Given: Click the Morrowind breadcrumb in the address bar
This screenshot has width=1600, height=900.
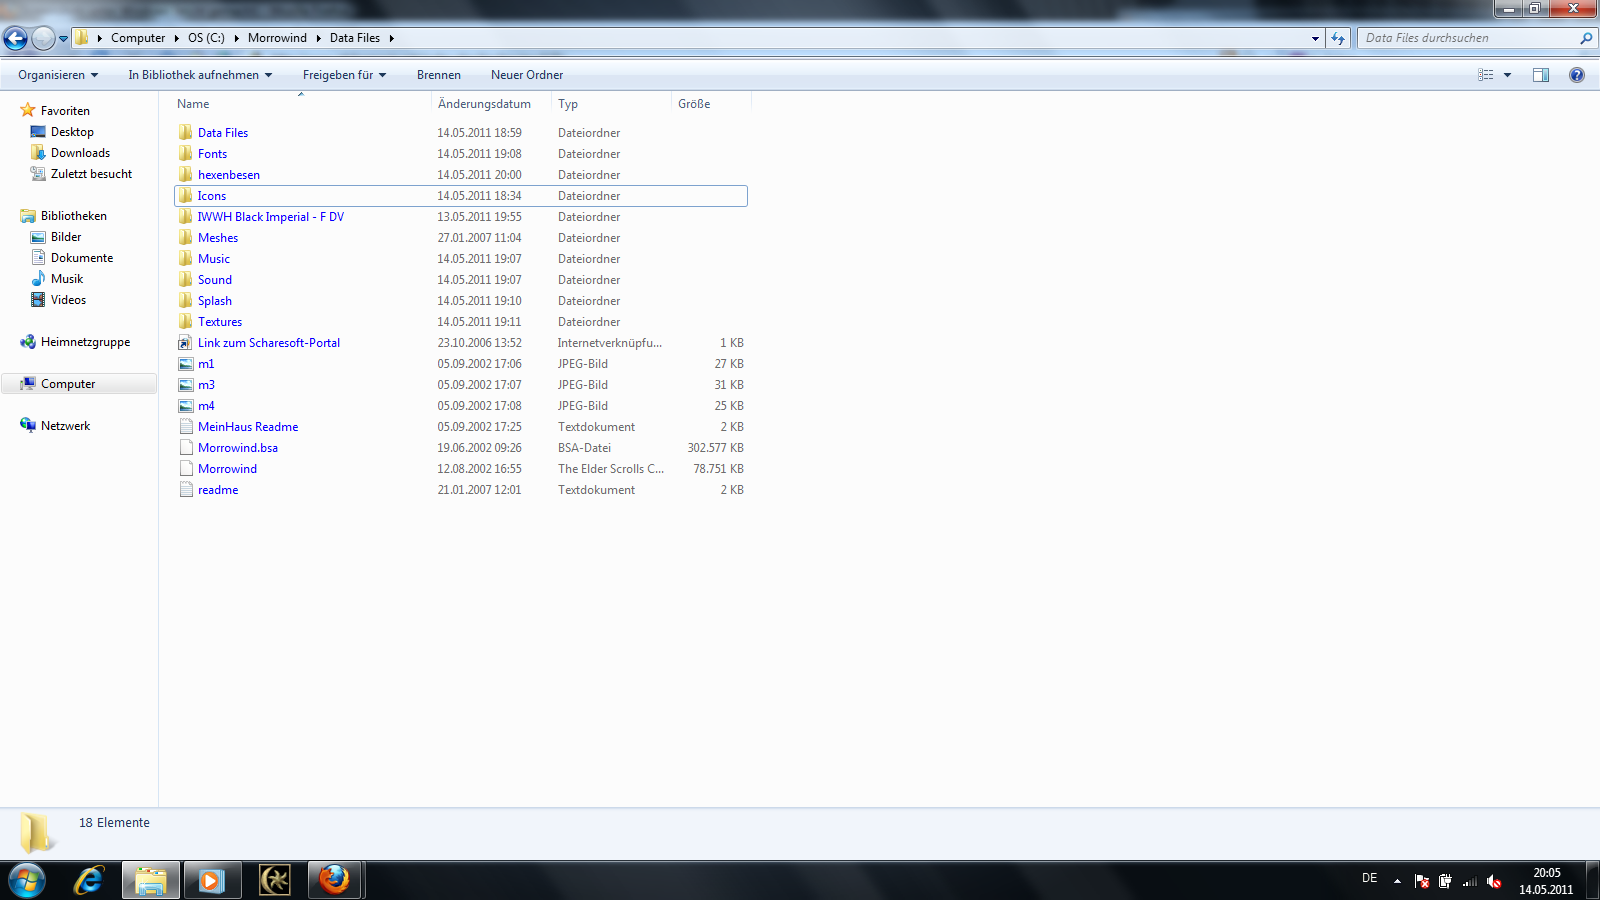Looking at the screenshot, I should [x=277, y=38].
